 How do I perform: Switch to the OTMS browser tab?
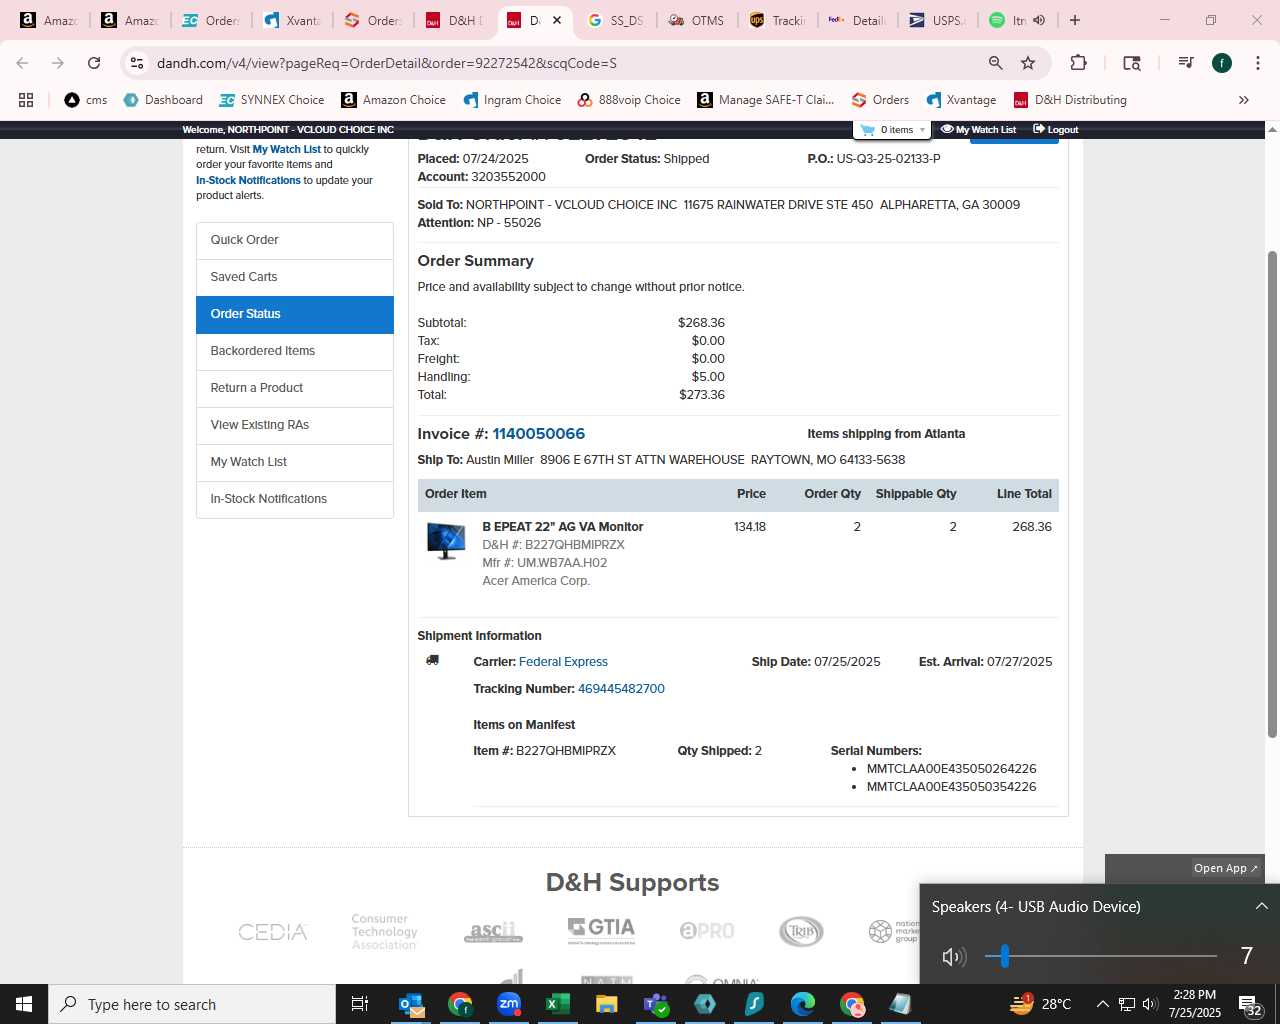[696, 20]
